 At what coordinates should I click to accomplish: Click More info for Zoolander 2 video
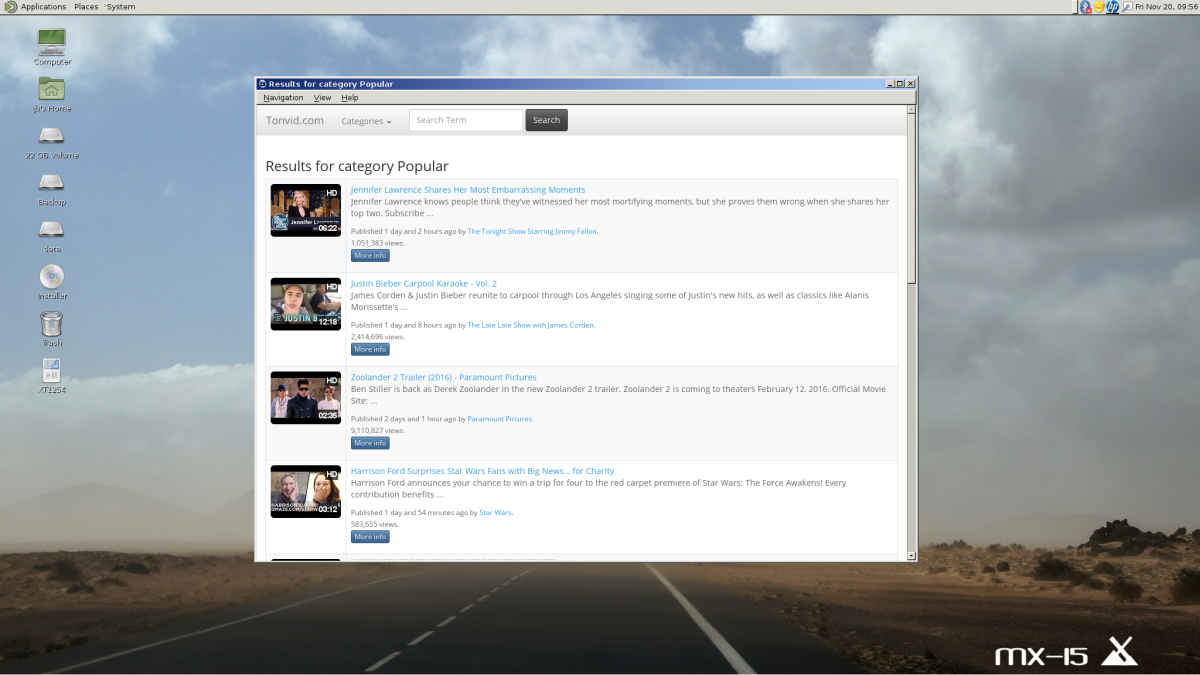point(370,443)
